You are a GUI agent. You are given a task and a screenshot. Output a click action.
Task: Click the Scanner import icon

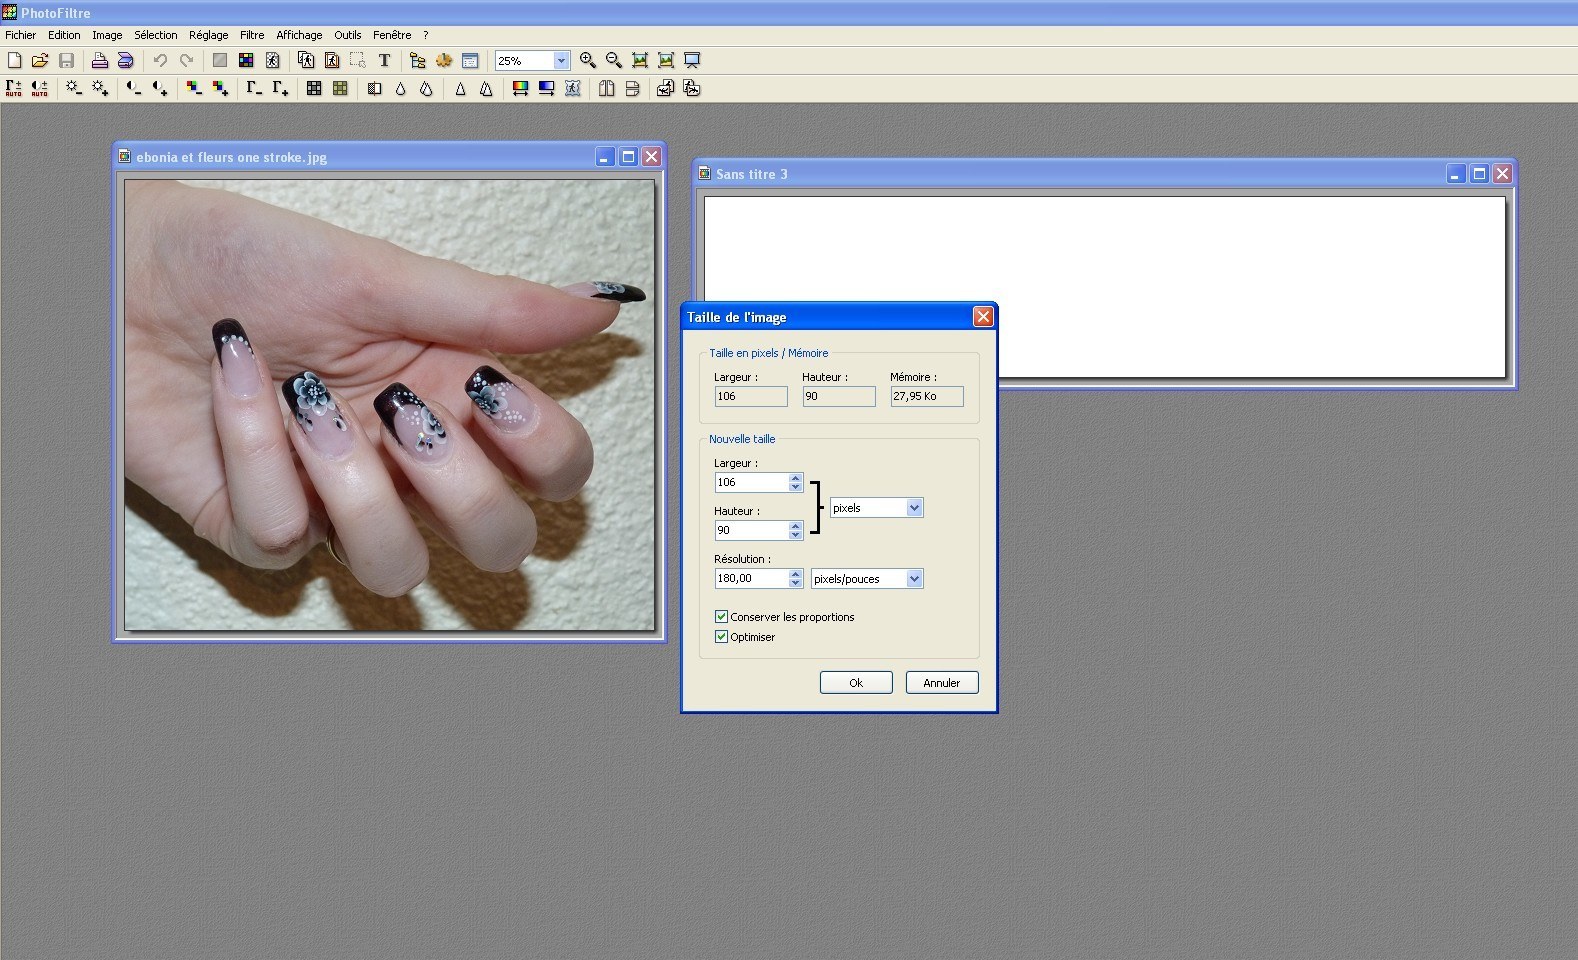(125, 61)
